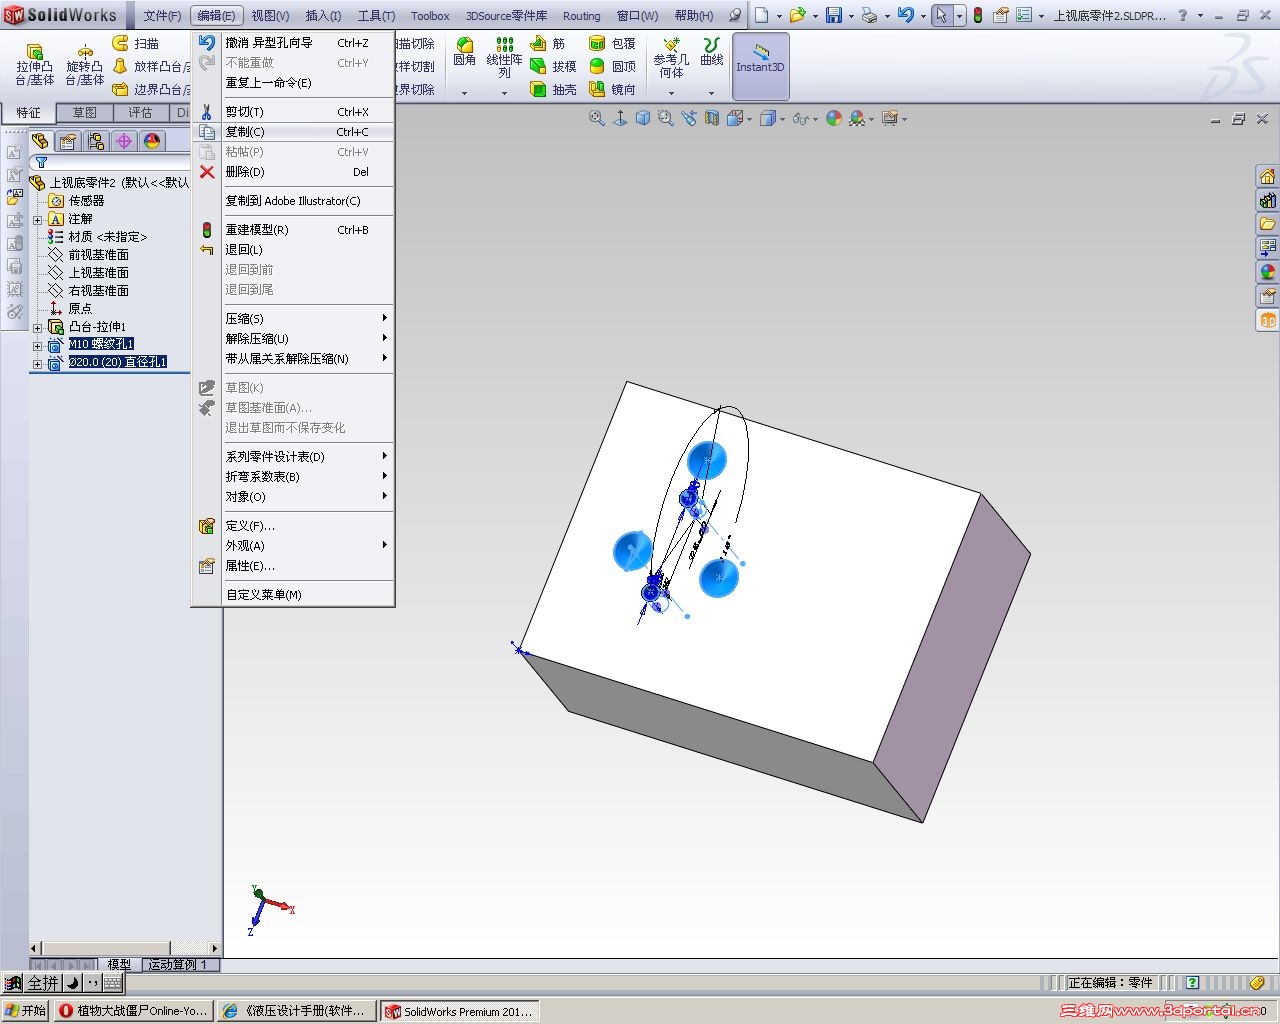
Task: Click the Print icon in title toolbar
Action: point(869,15)
